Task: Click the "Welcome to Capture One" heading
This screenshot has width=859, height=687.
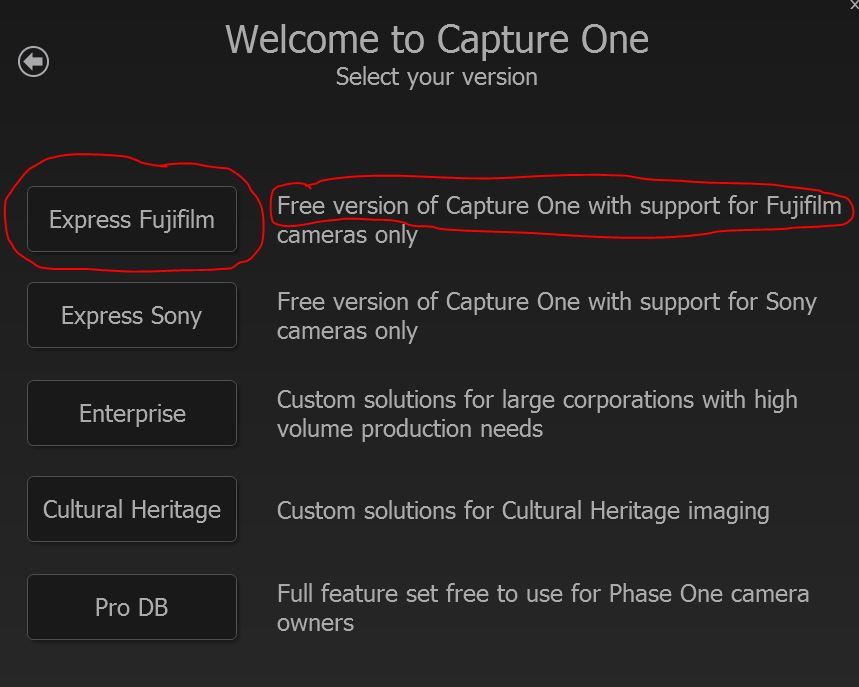Action: click(437, 40)
